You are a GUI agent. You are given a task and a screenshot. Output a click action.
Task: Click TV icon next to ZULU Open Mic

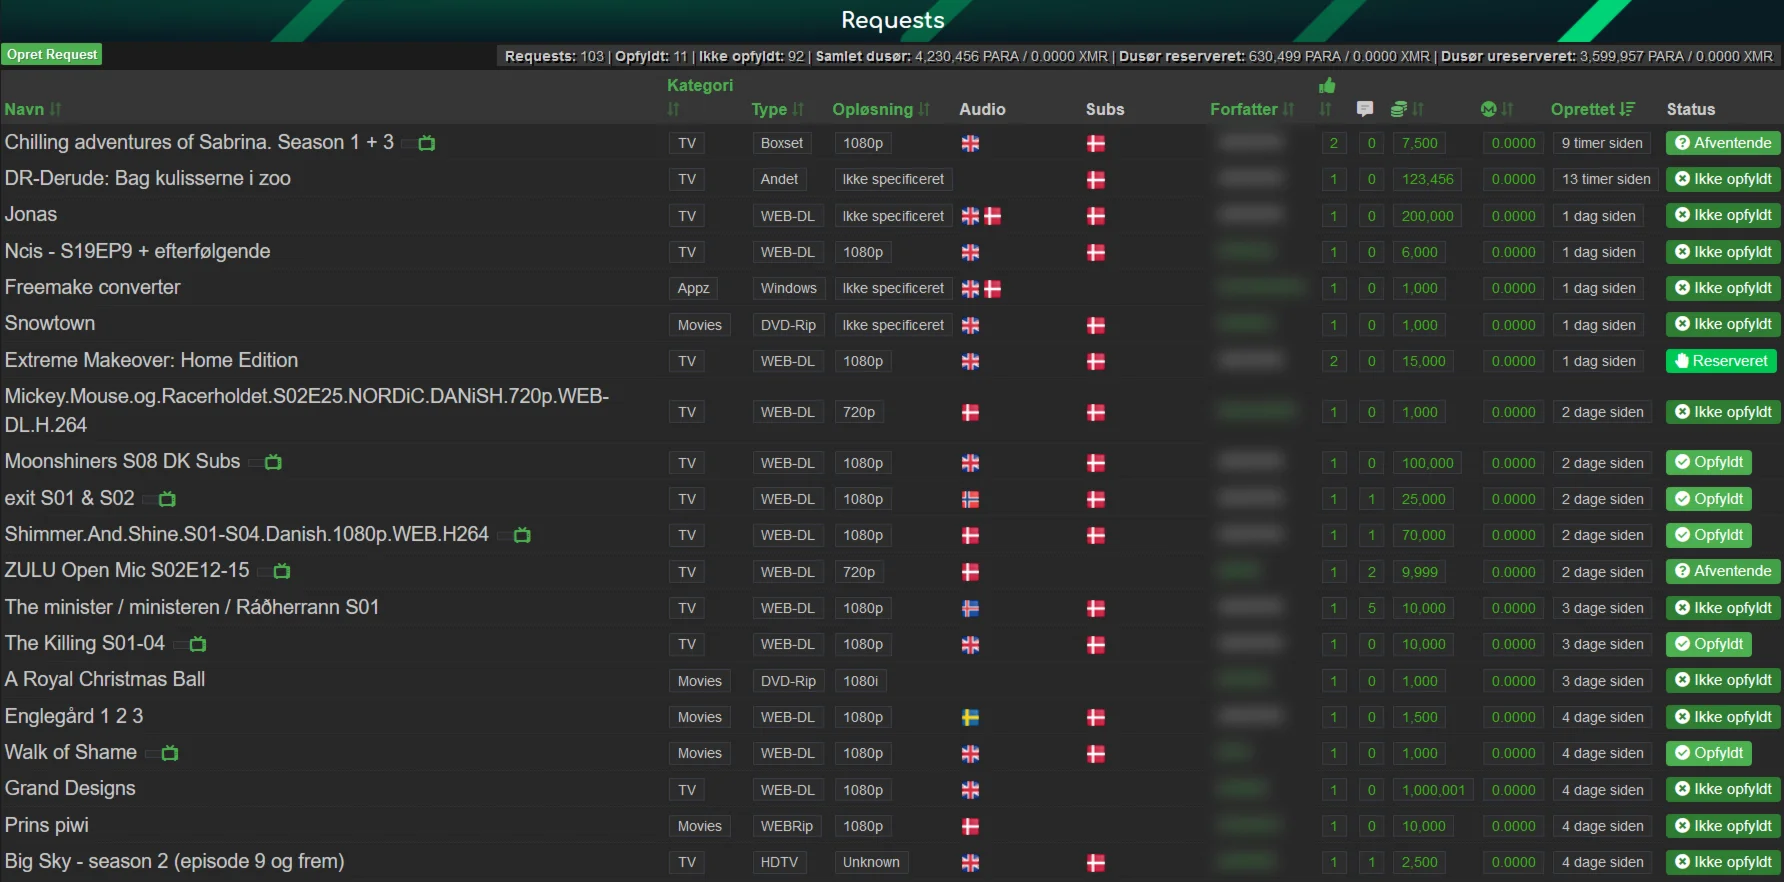click(x=282, y=571)
